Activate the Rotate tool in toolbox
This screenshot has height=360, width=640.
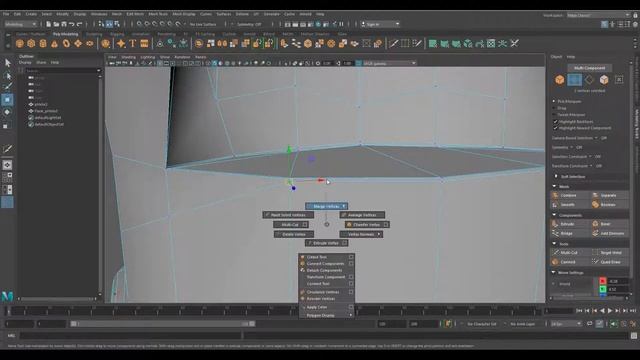7,112
